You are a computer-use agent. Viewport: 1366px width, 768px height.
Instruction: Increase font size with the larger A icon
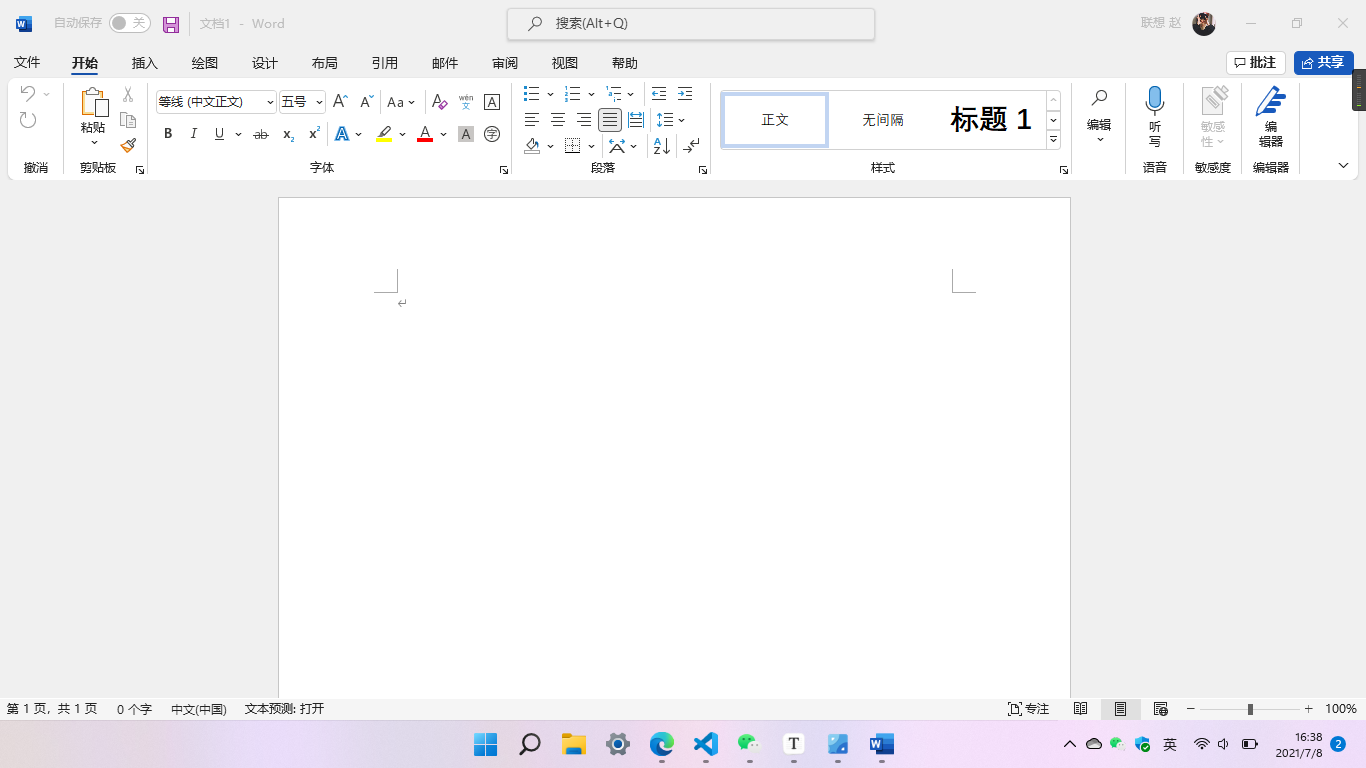[x=340, y=102]
